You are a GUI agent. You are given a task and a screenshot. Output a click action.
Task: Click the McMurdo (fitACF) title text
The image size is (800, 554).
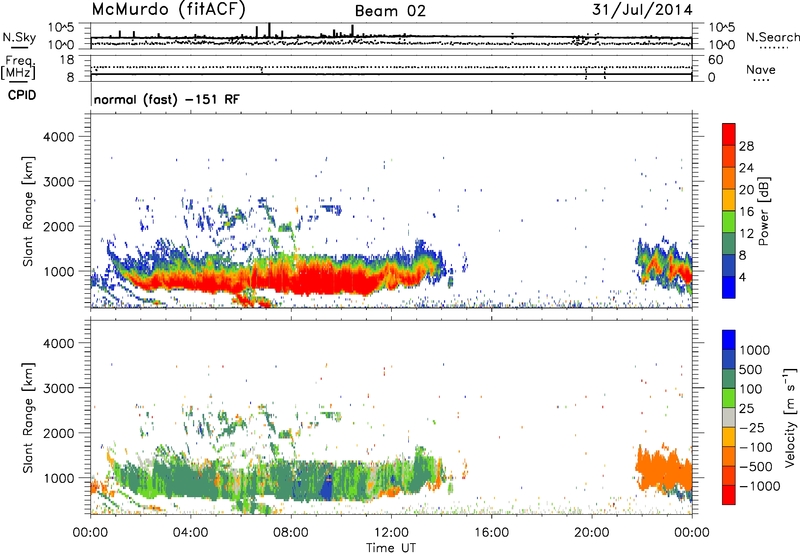[x=168, y=10]
